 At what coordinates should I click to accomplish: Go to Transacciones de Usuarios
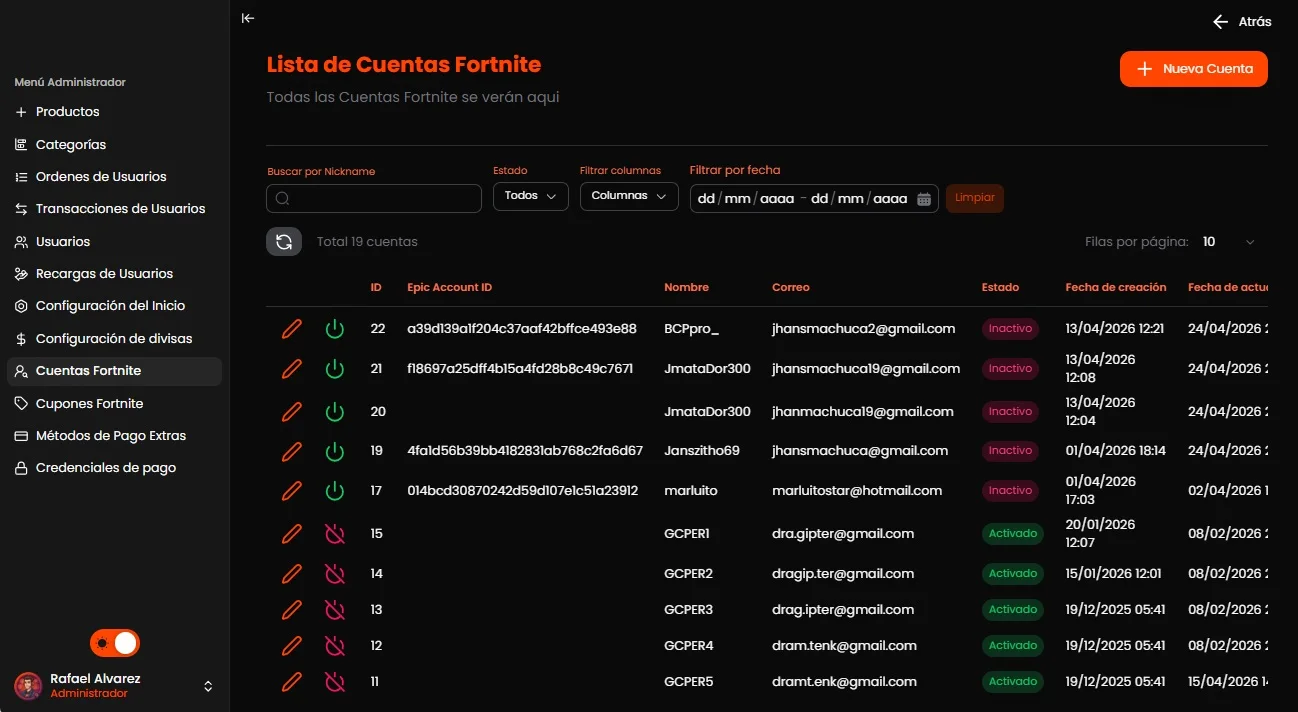[x=114, y=209]
